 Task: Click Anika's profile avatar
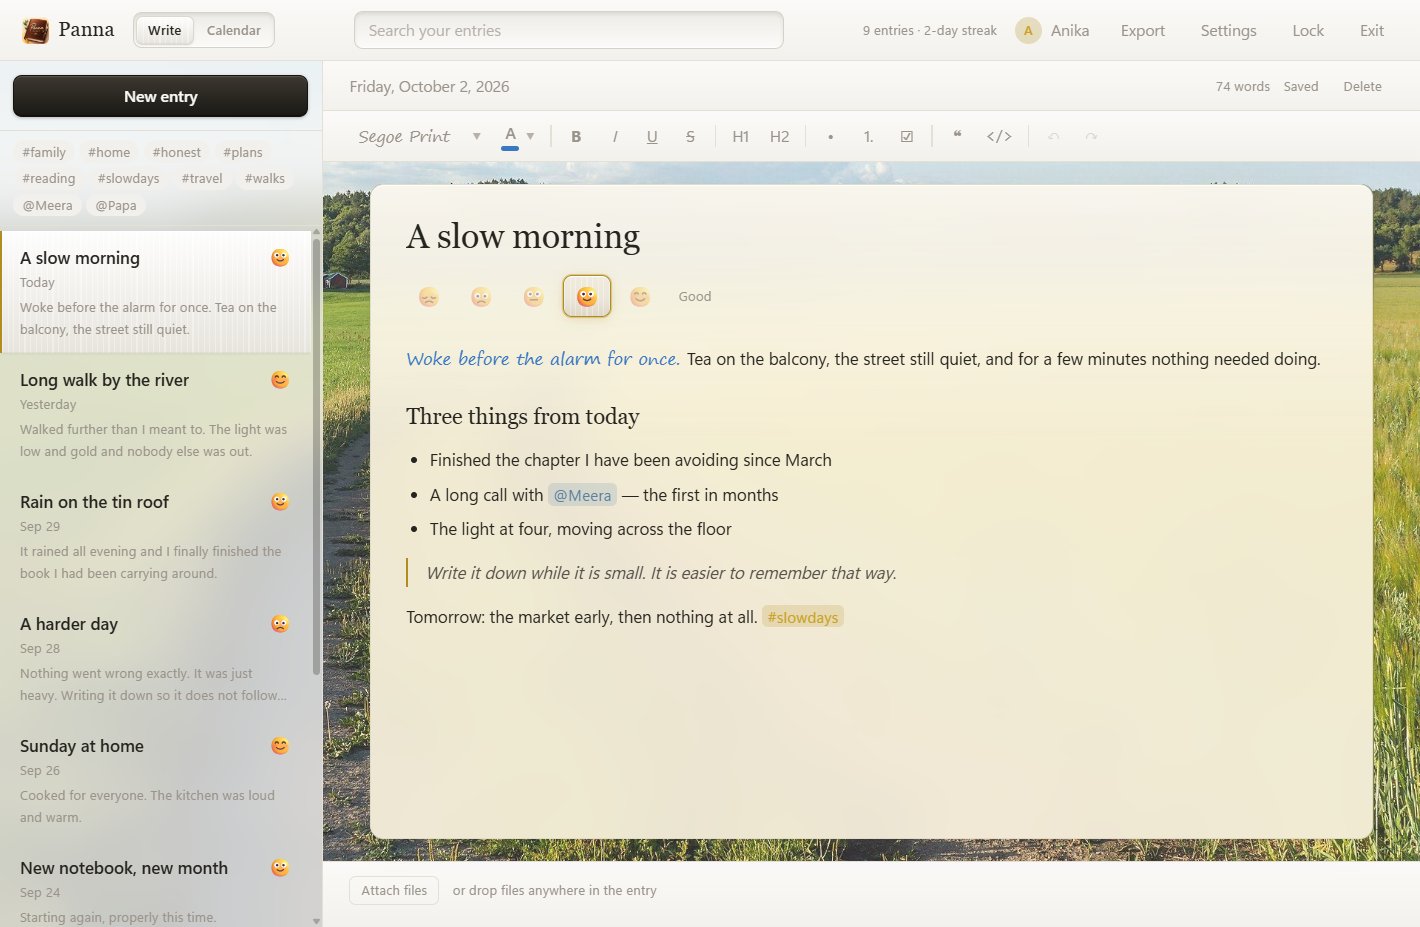[1028, 31]
